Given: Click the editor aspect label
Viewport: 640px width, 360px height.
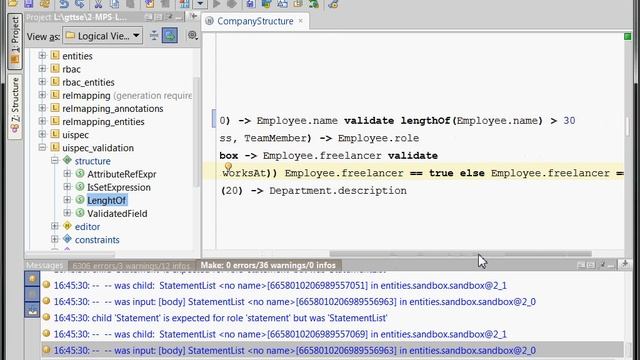Looking at the screenshot, I should 87,227.
